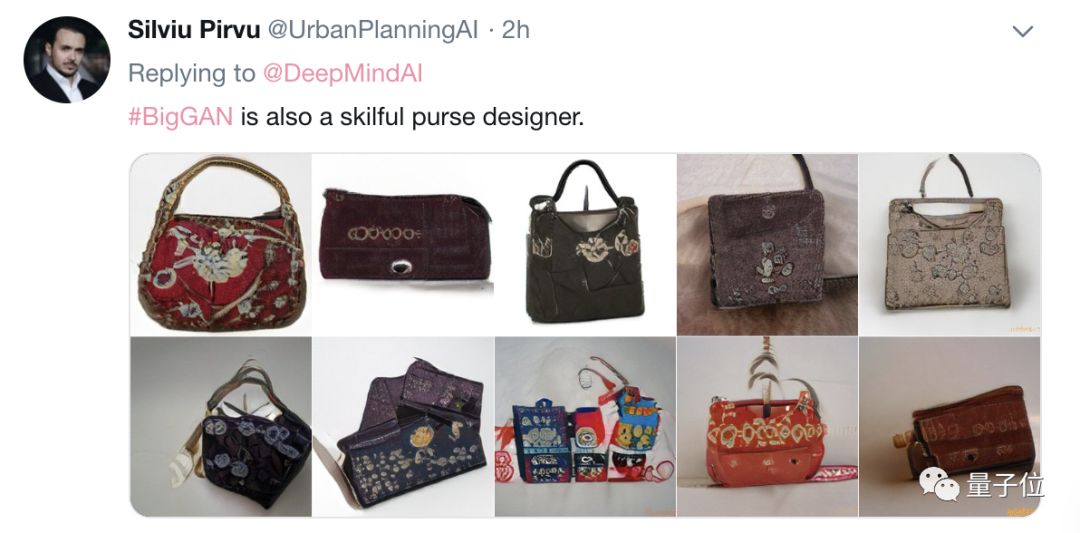View the colorful multi-pouch bags image
Screen dimensions: 1080x533
pos(585,426)
